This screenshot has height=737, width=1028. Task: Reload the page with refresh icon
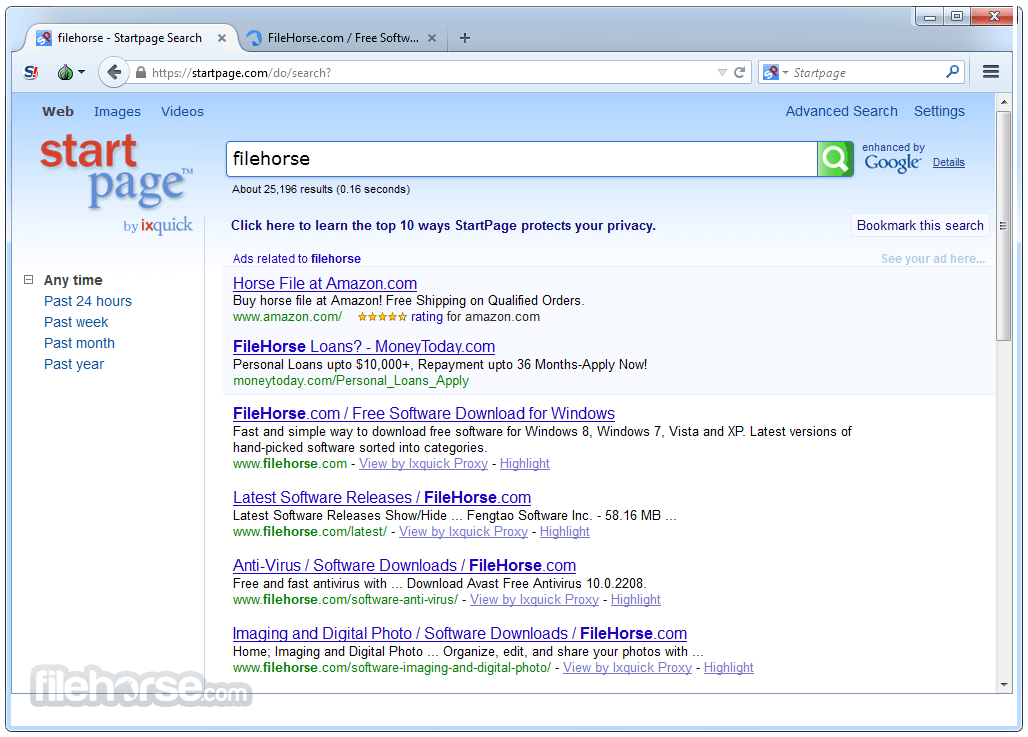click(740, 72)
